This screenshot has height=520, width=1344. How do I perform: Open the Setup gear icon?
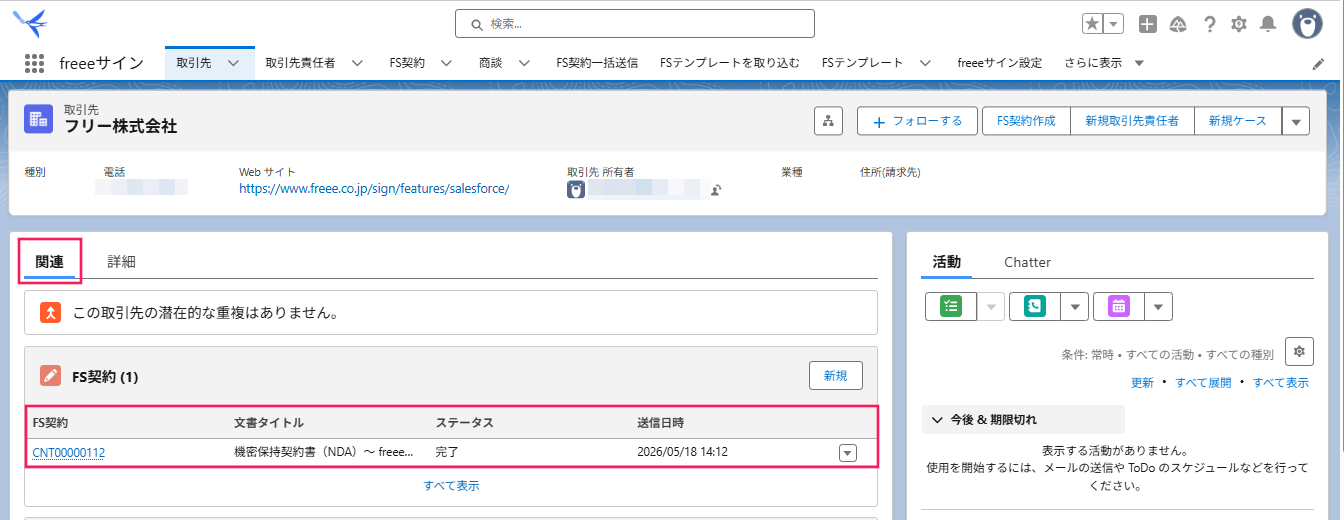click(1239, 24)
